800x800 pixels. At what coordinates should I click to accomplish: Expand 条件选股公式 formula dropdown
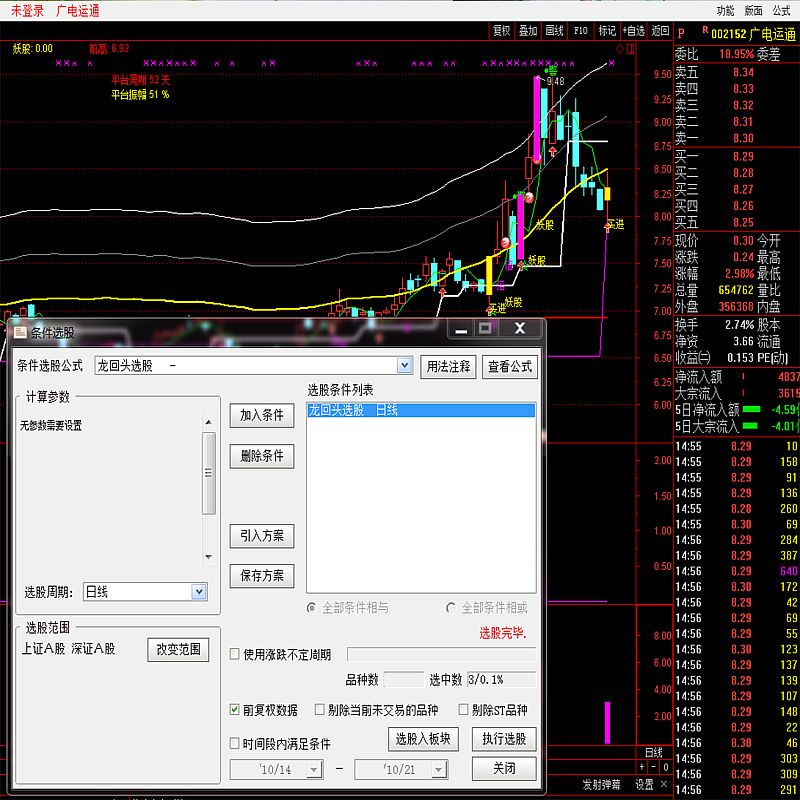coord(404,366)
